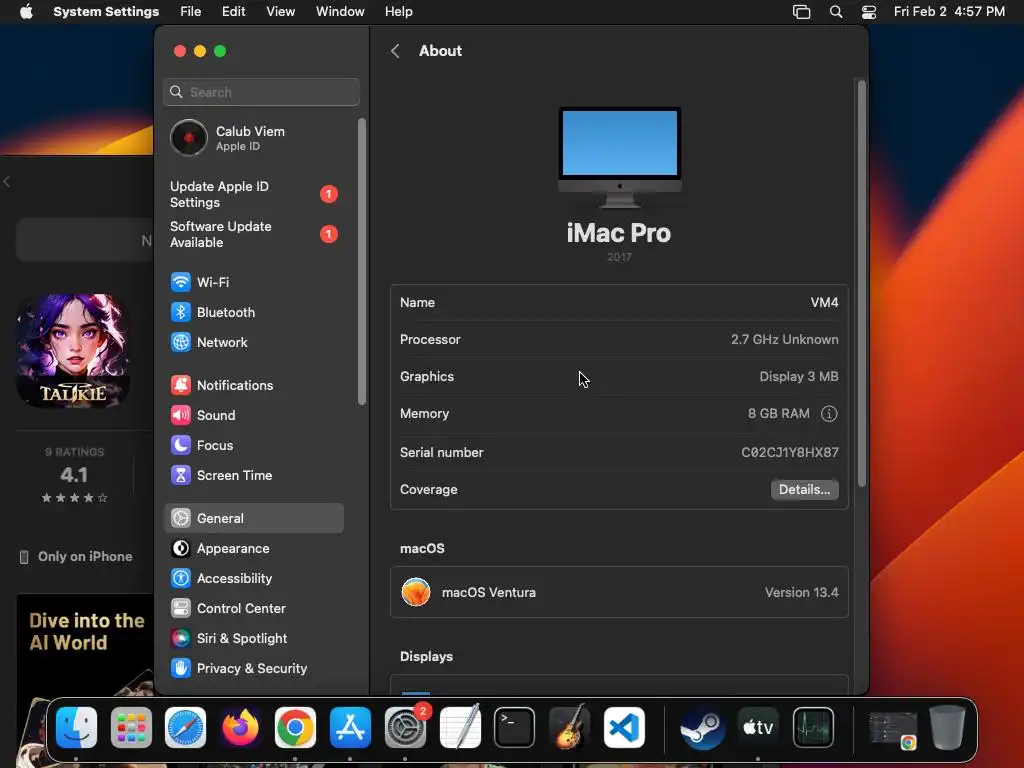Image resolution: width=1024 pixels, height=768 pixels.
Task: Click the Memory info icon
Action: pos(829,414)
